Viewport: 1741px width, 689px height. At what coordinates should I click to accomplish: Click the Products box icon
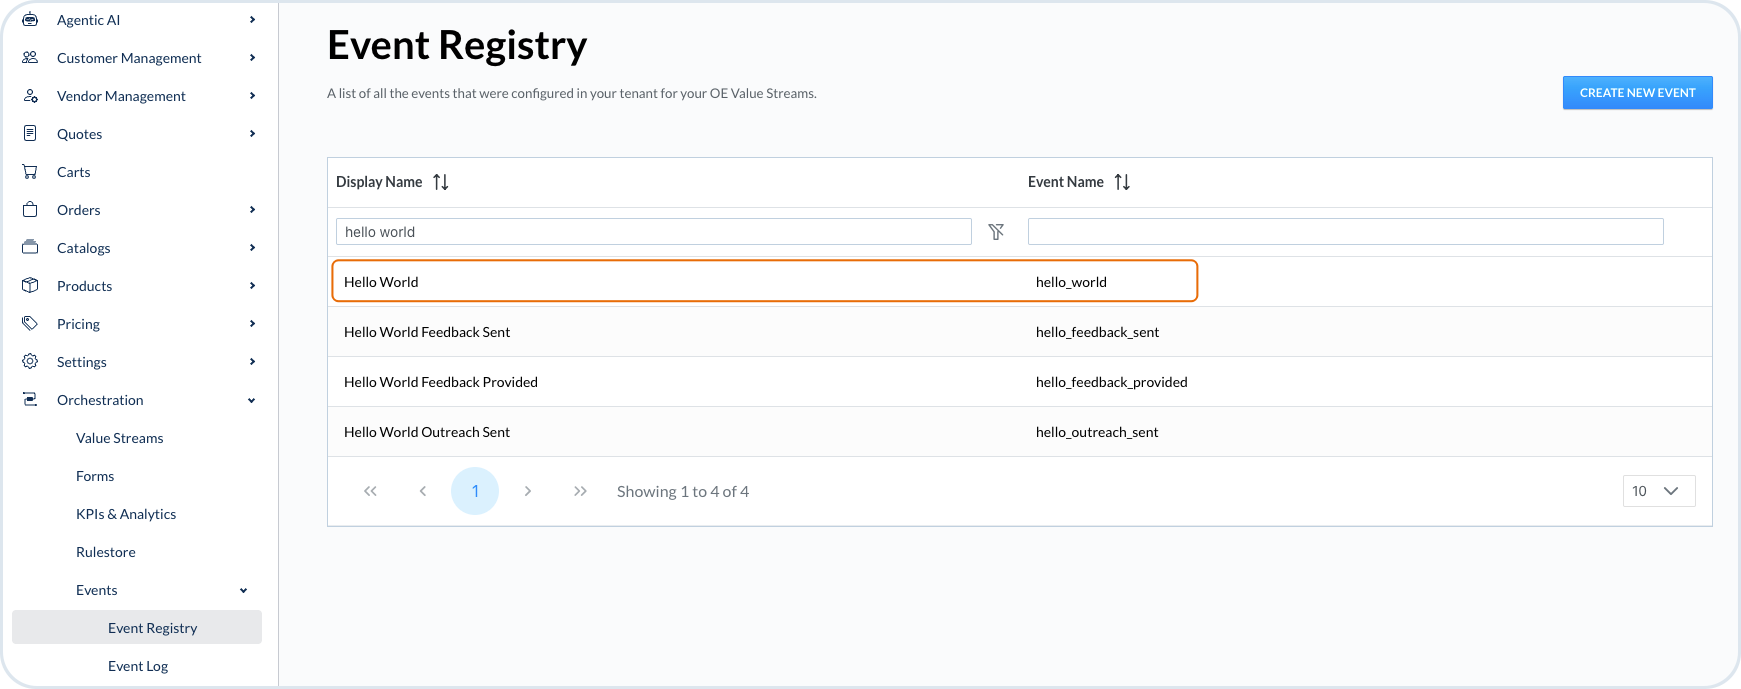click(x=30, y=286)
